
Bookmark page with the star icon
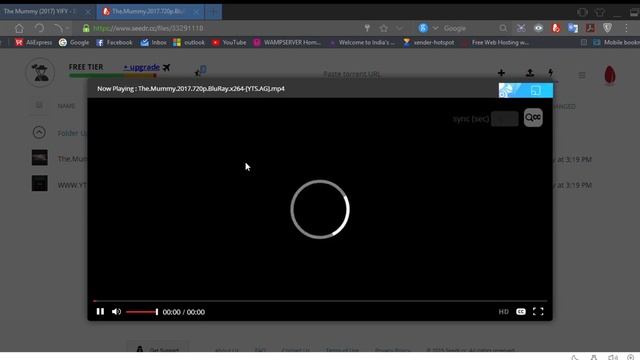pyautogui.click(x=383, y=28)
